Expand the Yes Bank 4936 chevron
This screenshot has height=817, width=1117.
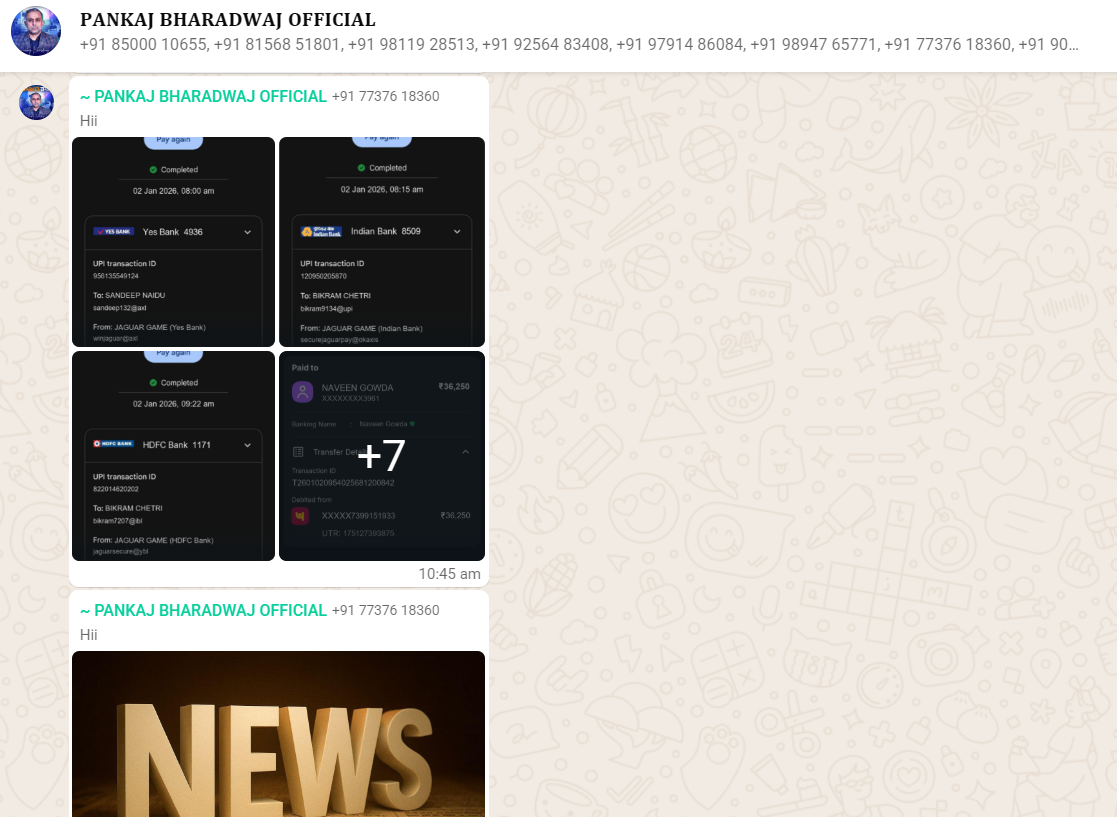tap(247, 232)
